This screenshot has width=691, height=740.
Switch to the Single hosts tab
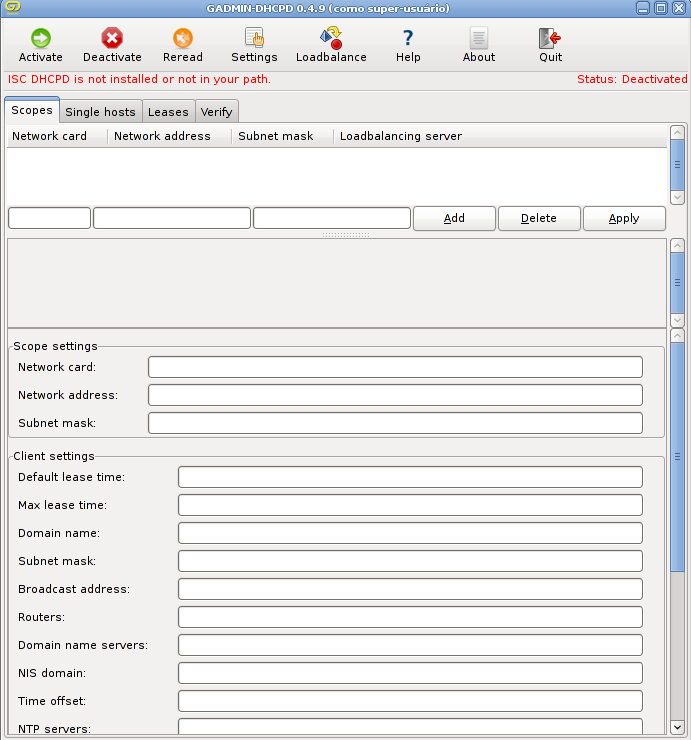click(101, 112)
